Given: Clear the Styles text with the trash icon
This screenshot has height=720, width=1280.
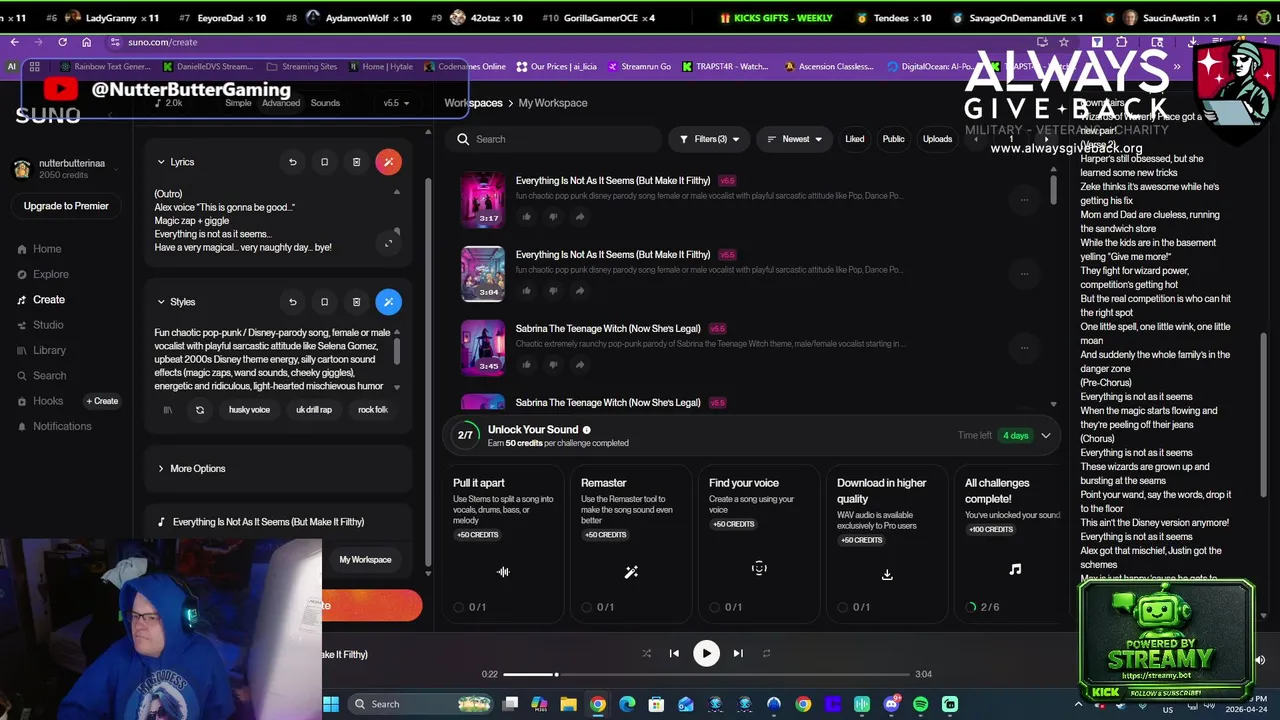Looking at the screenshot, I should (356, 302).
